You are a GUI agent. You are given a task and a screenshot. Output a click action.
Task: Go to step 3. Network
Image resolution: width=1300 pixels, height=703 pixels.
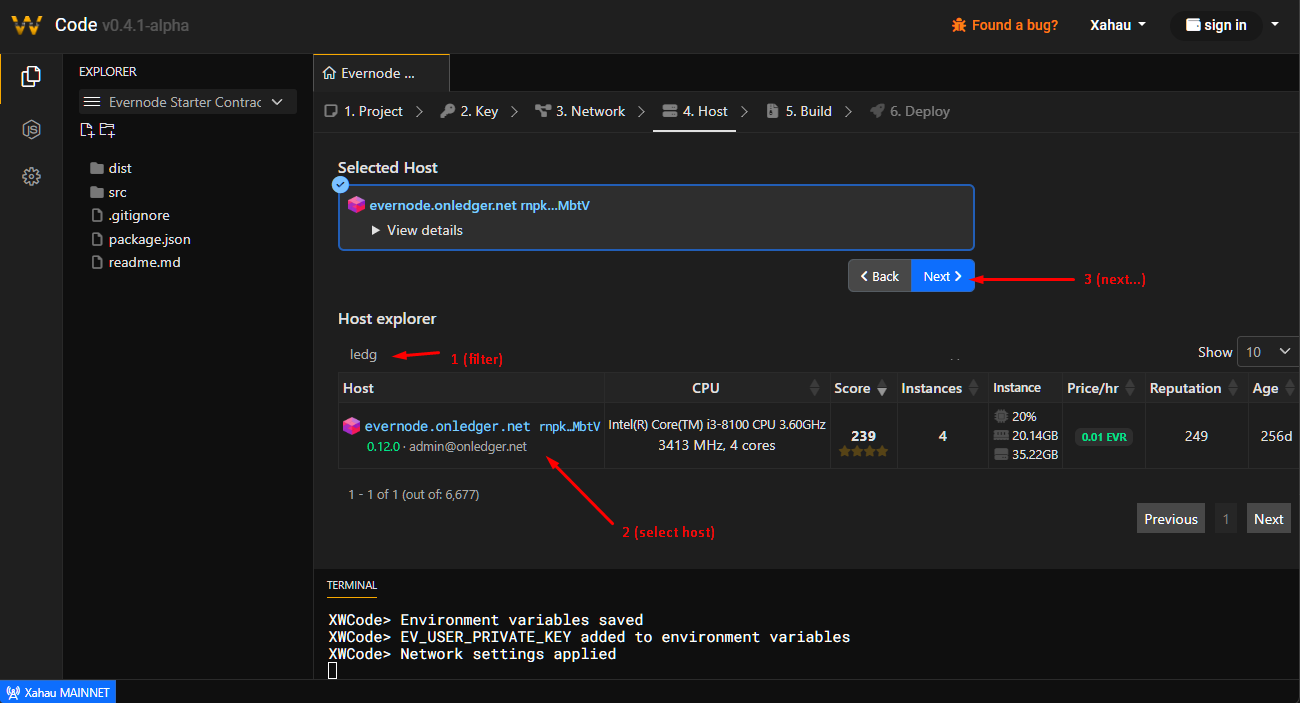pos(580,111)
